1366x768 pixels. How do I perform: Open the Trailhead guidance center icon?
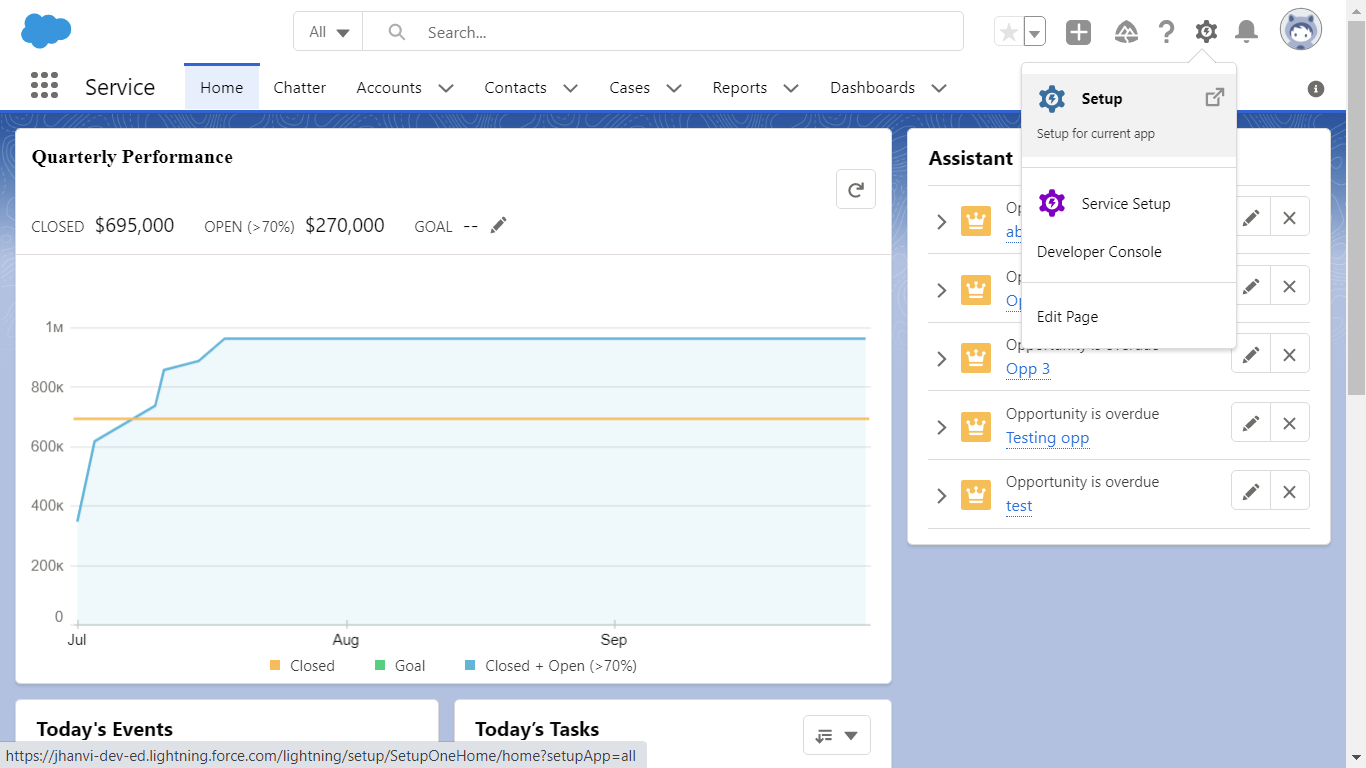tap(1126, 32)
